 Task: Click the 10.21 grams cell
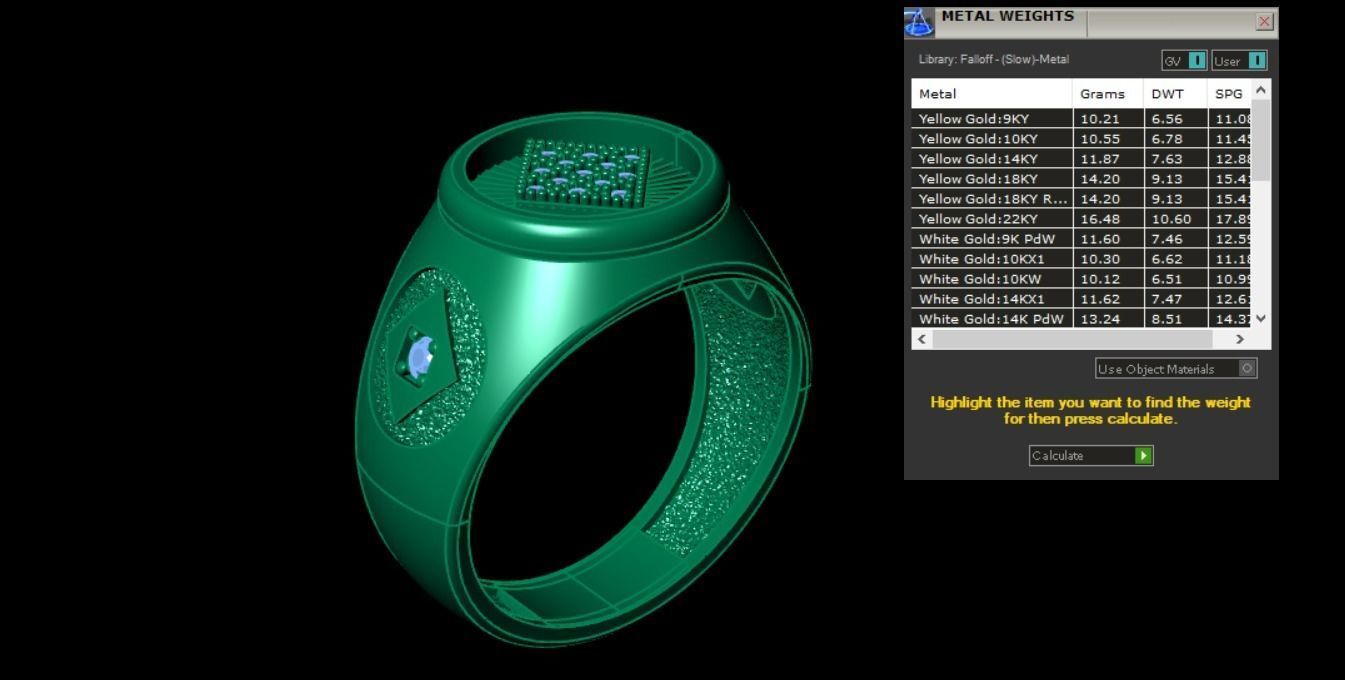pyautogui.click(x=1108, y=119)
